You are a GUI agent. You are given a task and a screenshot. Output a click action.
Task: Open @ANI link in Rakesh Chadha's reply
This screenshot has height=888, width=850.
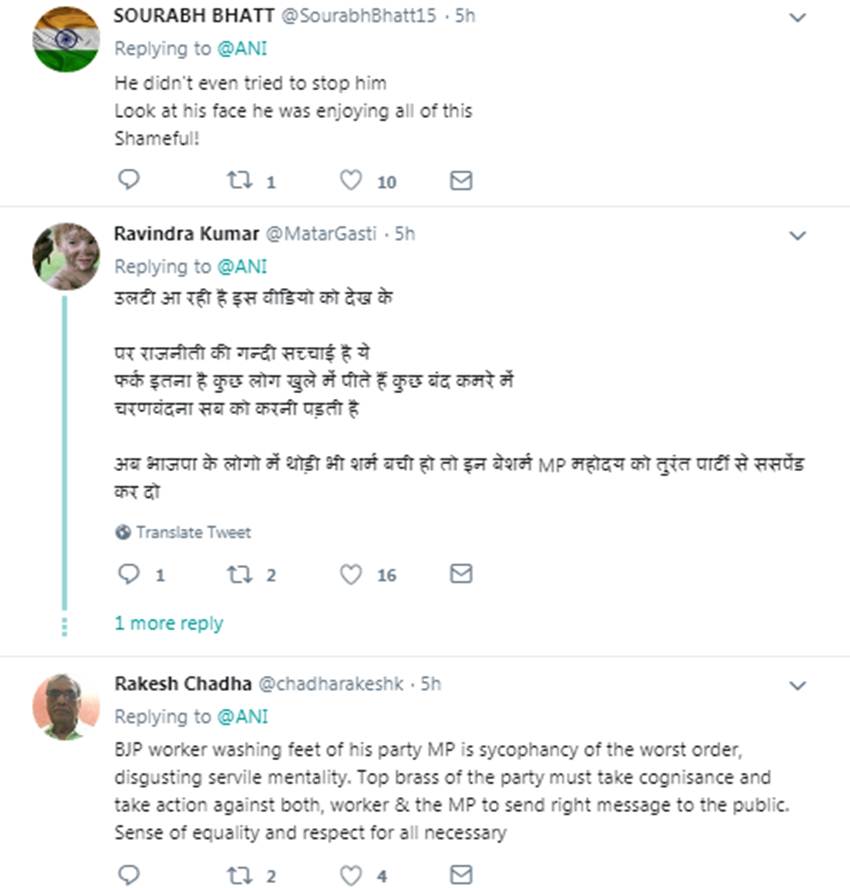coord(243,717)
